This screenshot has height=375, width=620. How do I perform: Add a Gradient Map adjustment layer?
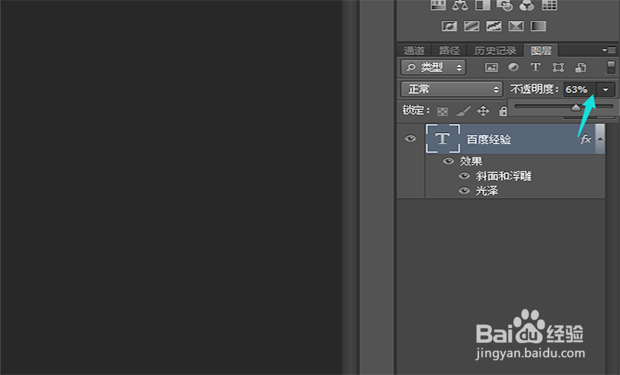point(538,26)
